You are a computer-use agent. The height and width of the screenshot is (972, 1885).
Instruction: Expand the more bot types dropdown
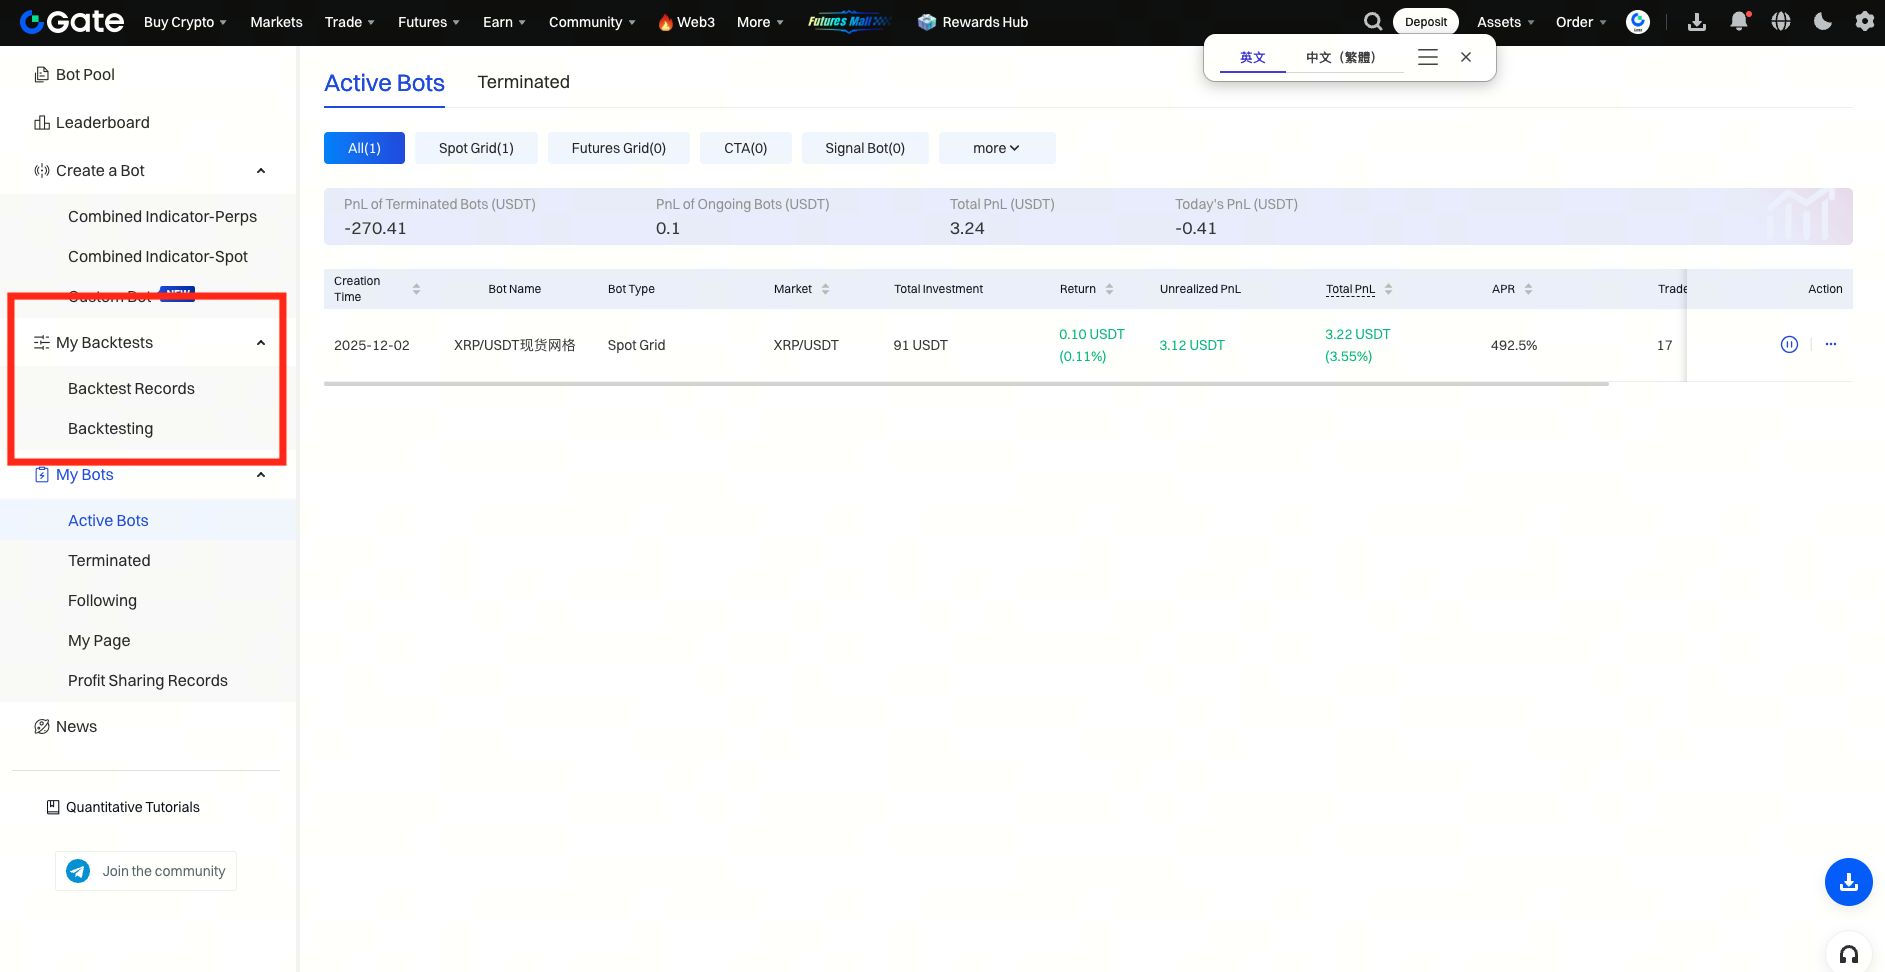996,148
